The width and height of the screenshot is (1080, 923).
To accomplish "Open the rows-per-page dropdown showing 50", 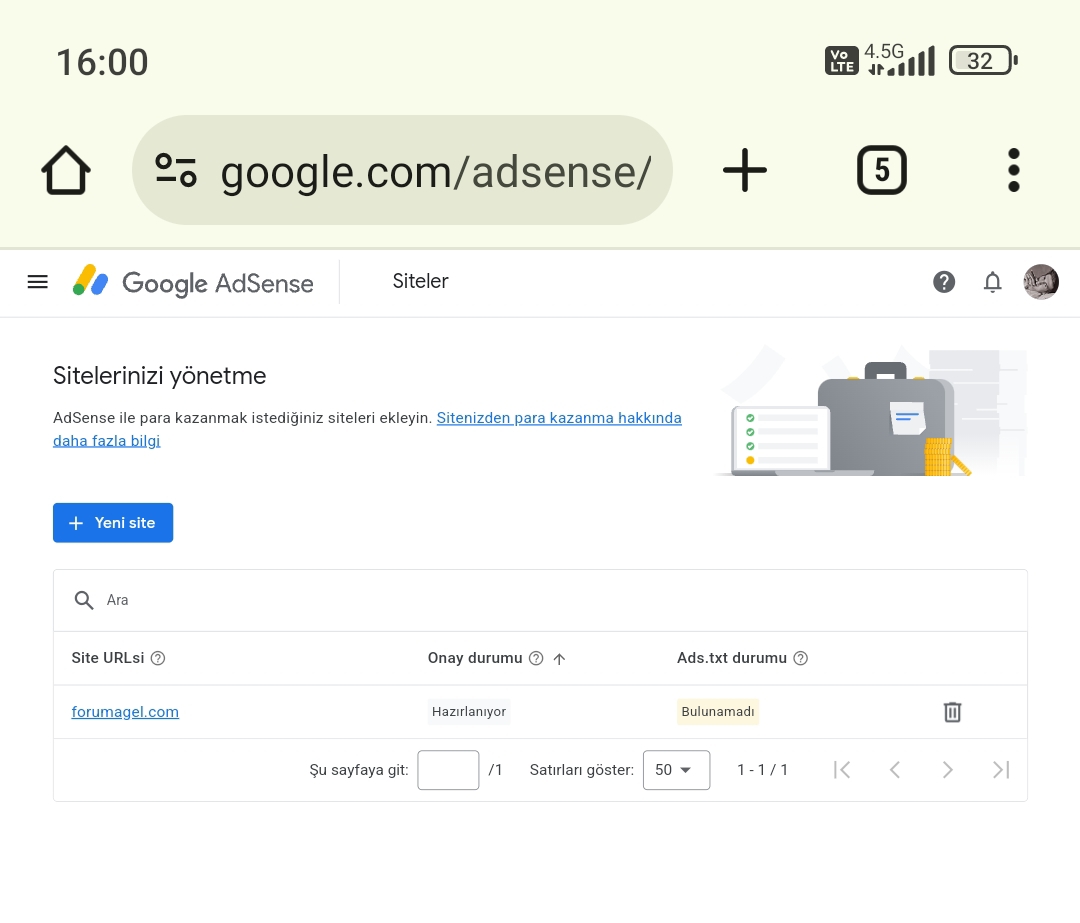I will 676,770.
